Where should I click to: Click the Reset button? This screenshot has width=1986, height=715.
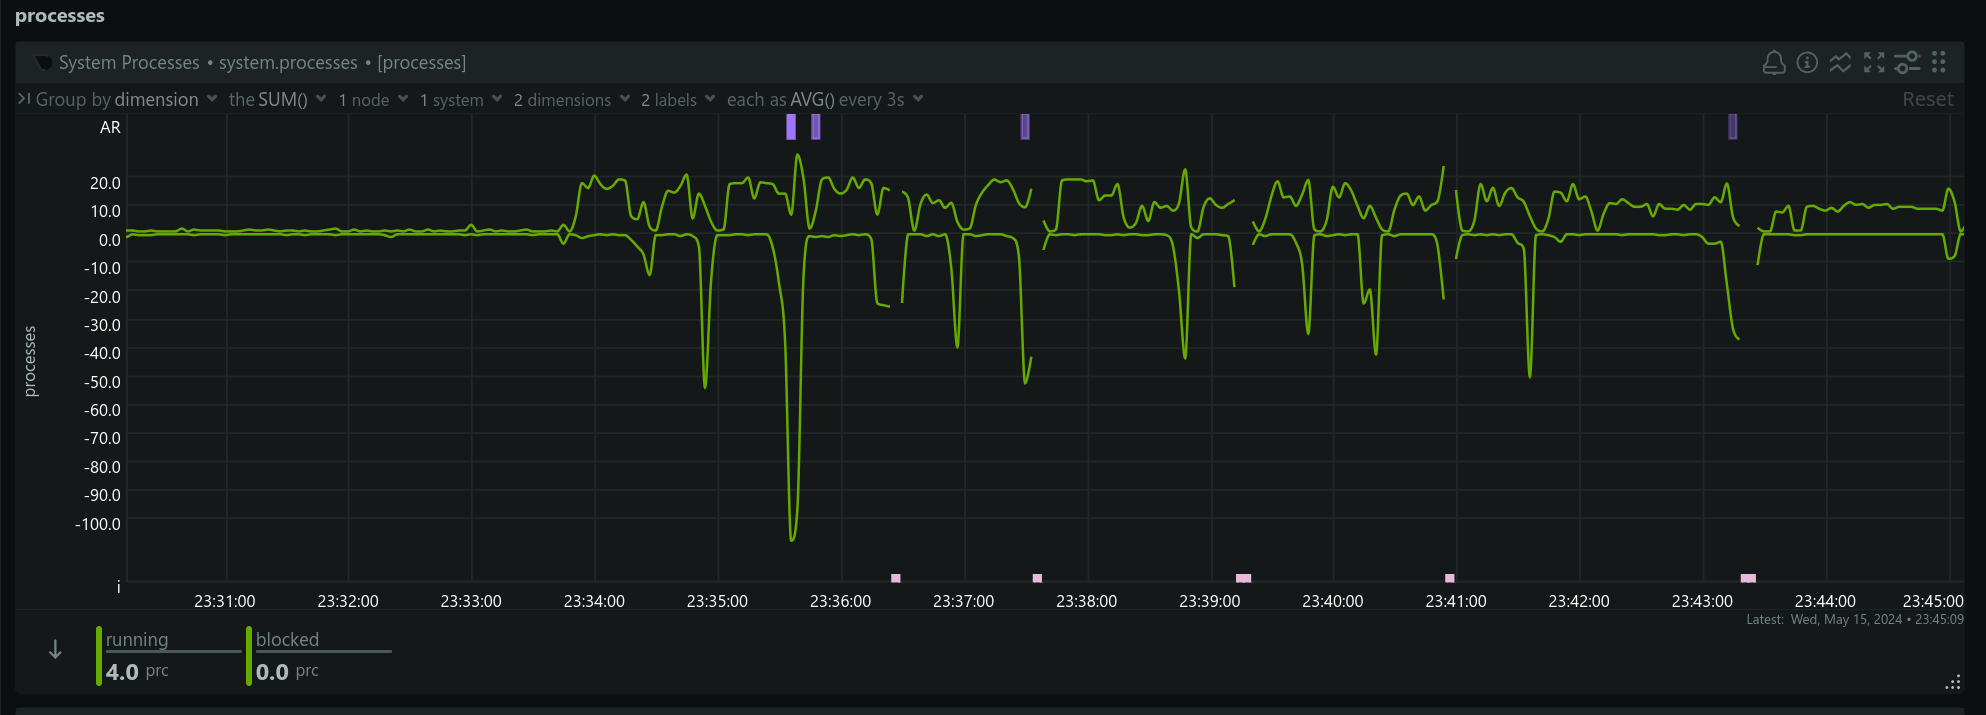pos(1927,100)
